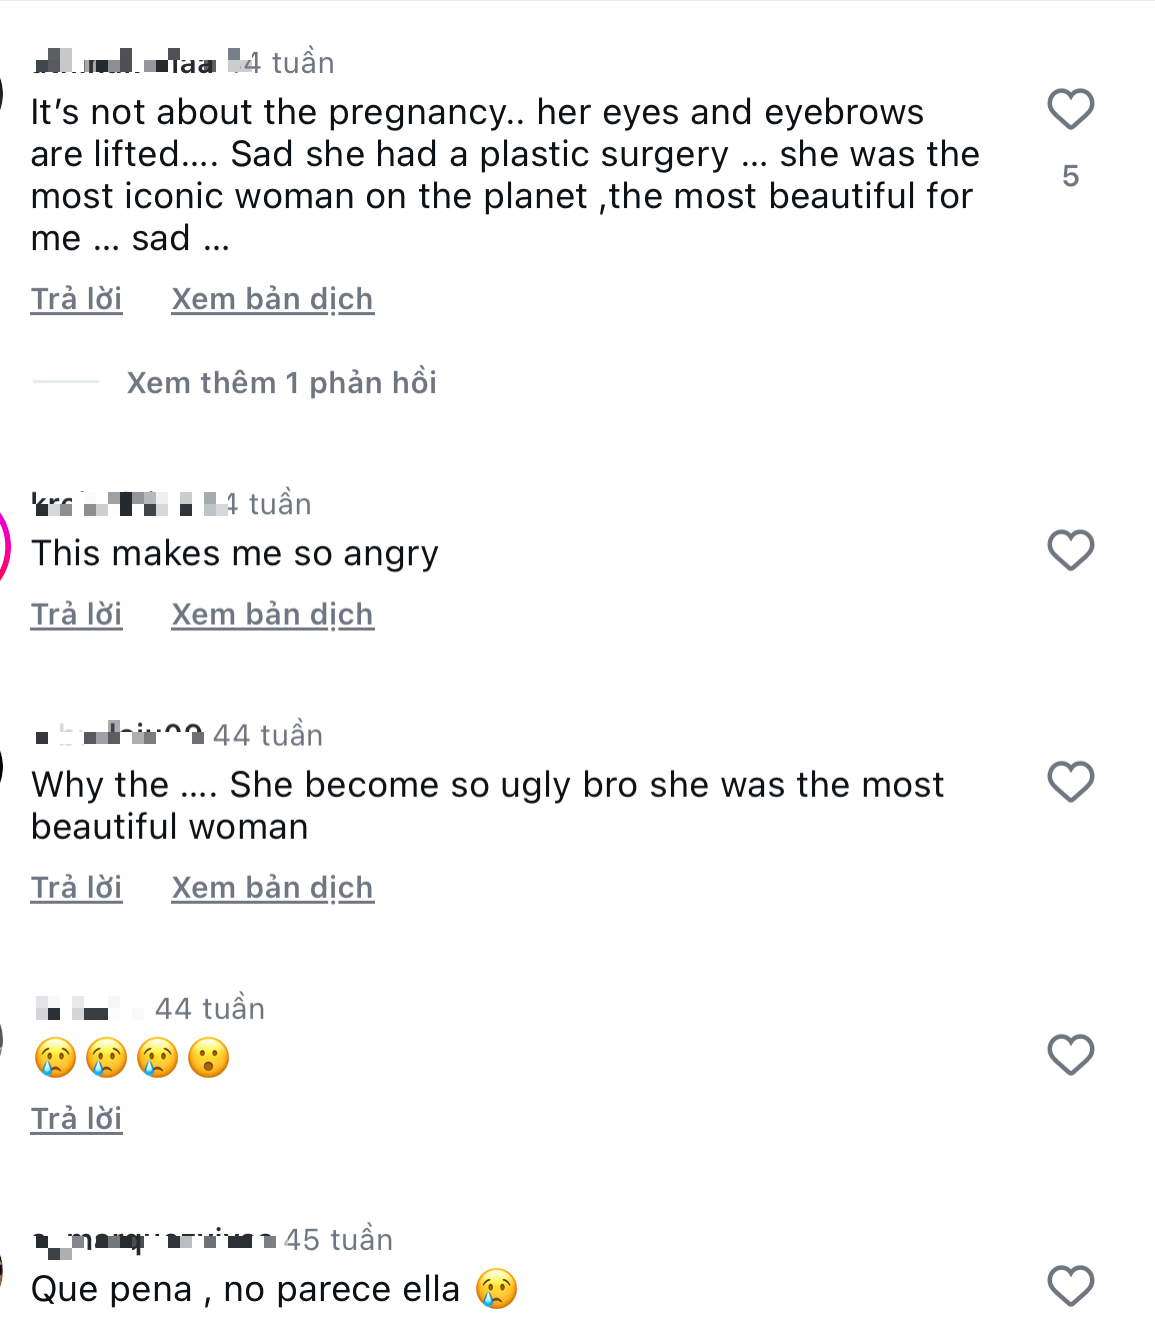Viewport: 1155px width, 1333px height.
Task: Heart the "Que pena" comment
Action: [1070, 1286]
